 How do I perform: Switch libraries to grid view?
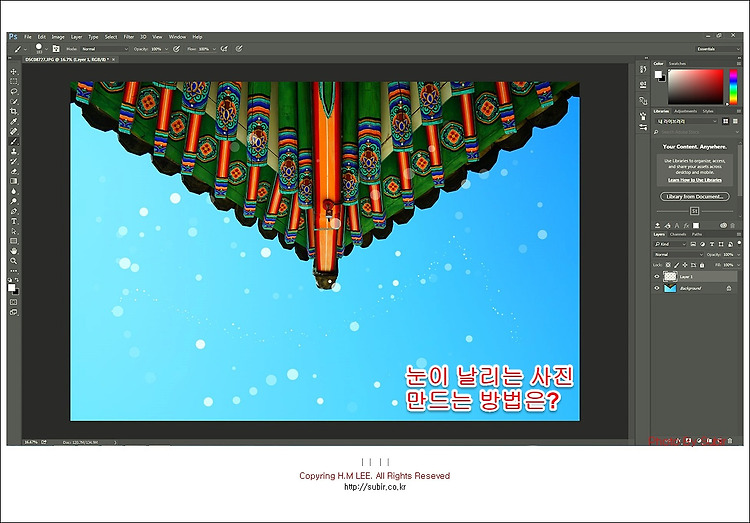click(x=726, y=122)
